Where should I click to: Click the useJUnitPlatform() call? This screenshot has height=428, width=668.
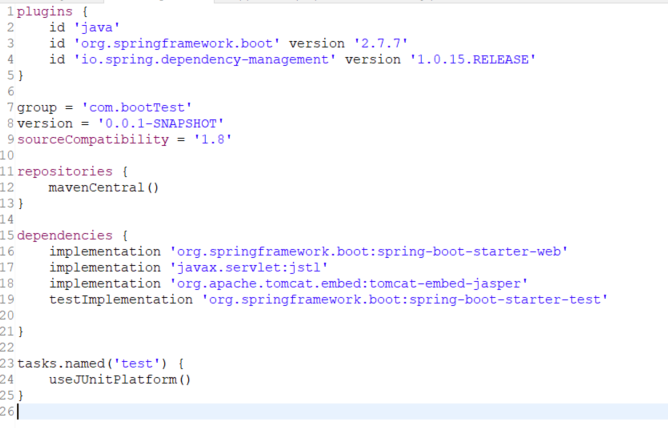point(120,380)
